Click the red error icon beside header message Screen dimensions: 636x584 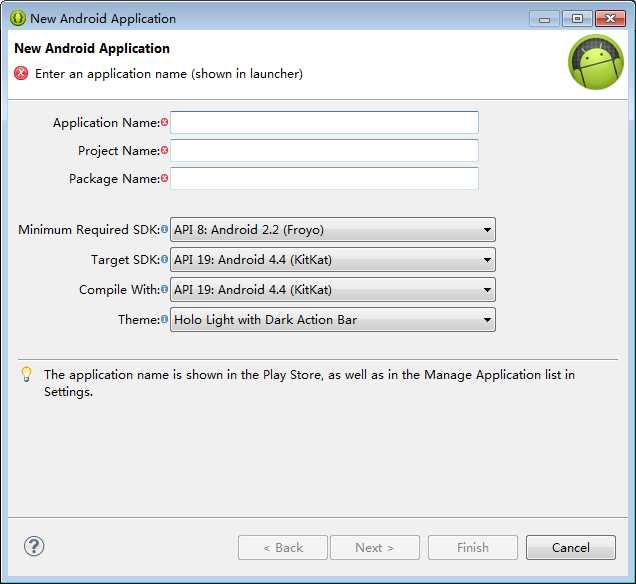(21, 73)
